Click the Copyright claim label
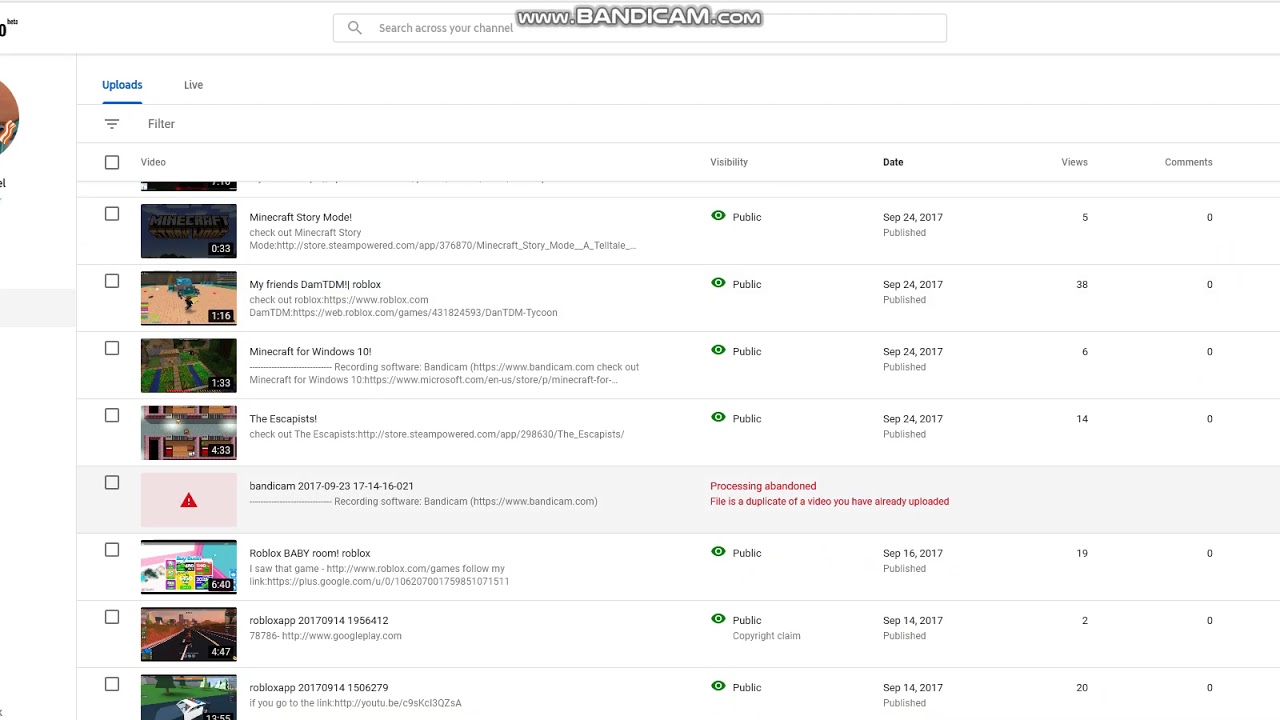The height and width of the screenshot is (720, 1280). (766, 636)
